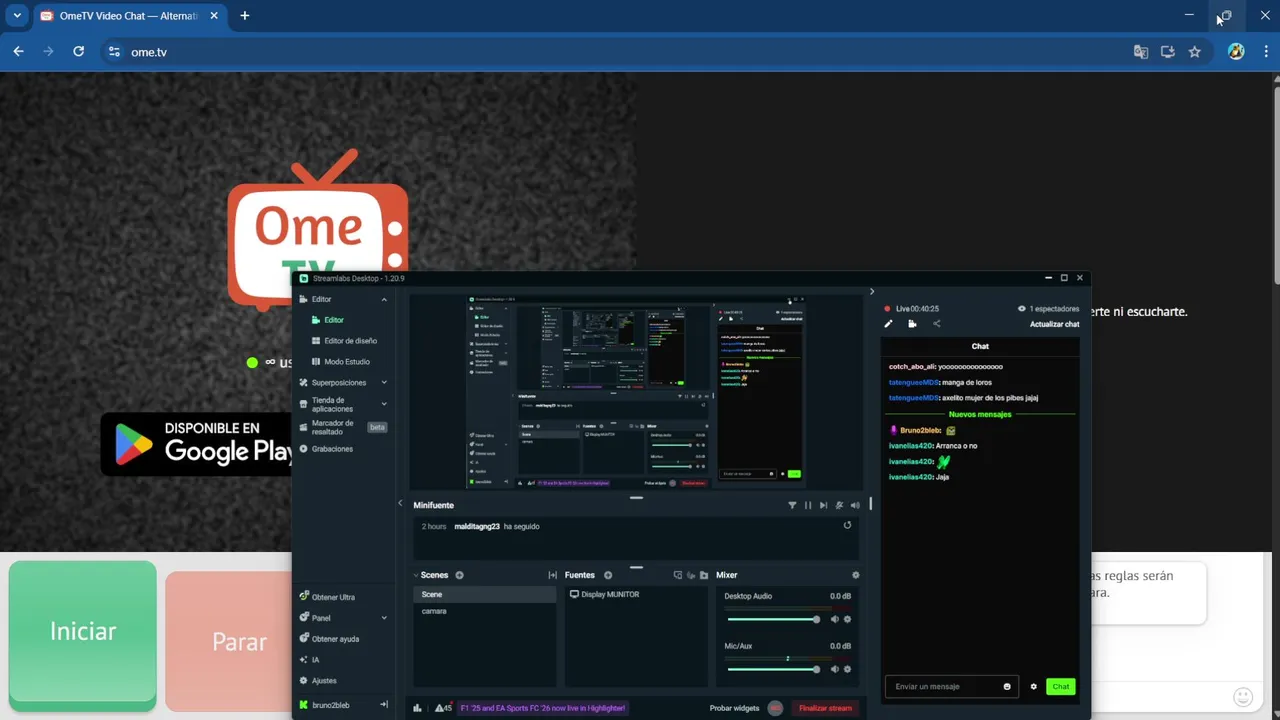Expand Tienda de aplicaciones submenu
This screenshot has width=1280, height=720.
pyautogui.click(x=384, y=404)
